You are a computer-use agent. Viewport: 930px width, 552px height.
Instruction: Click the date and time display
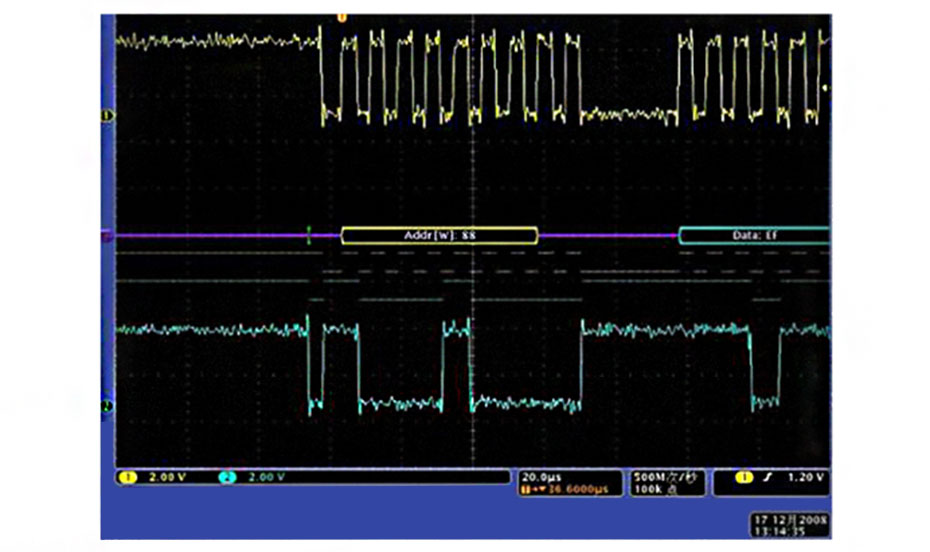tap(789, 526)
